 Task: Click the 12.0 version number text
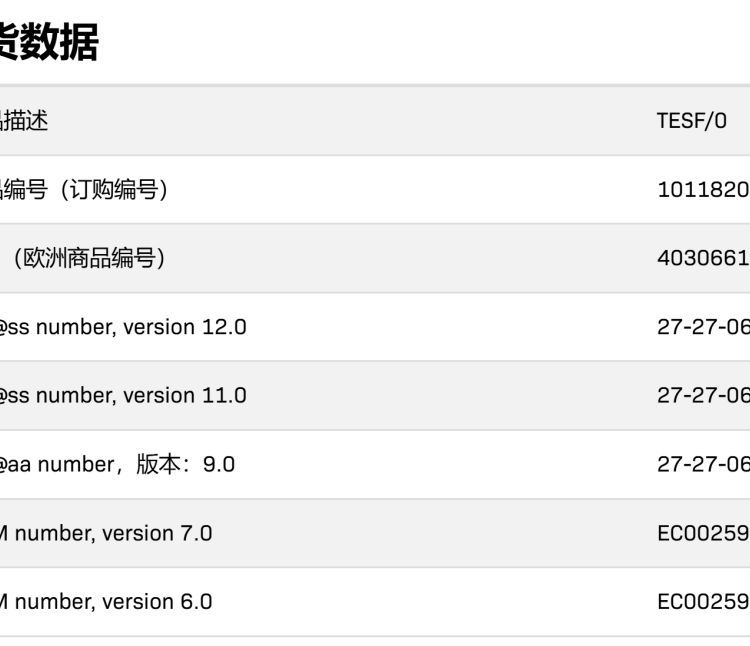(x=224, y=327)
